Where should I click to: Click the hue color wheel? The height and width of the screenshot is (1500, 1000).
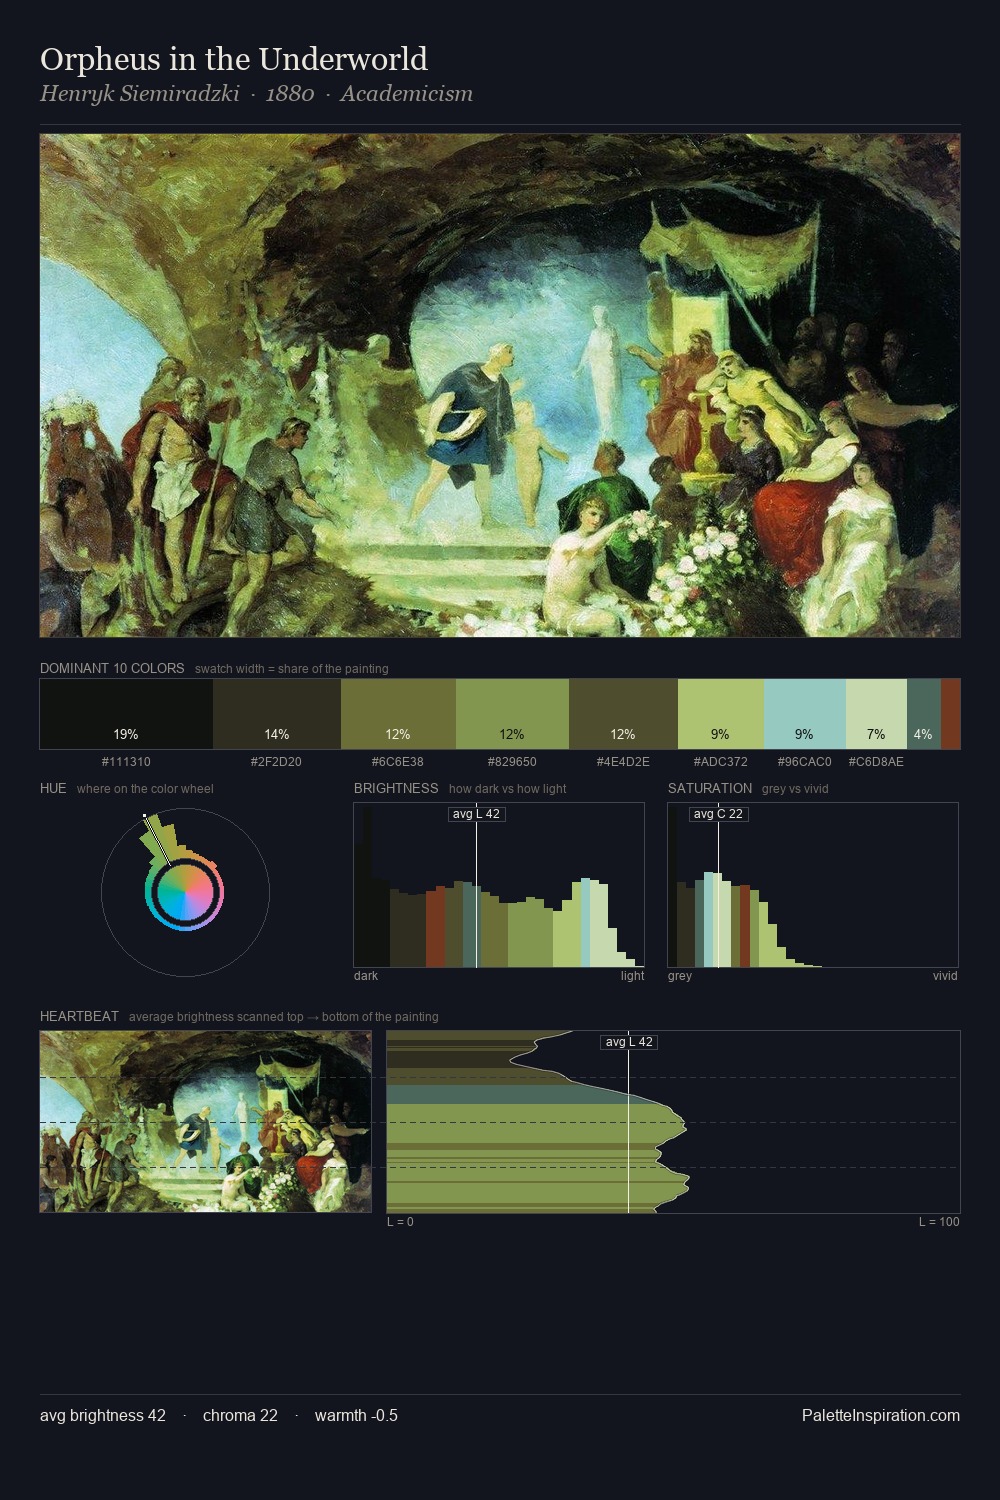185,892
